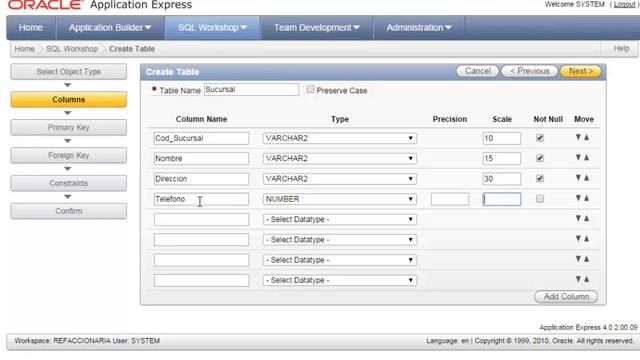Viewport: 640px width, 360px height.
Task: Click the Add Column button
Action: 566,297
